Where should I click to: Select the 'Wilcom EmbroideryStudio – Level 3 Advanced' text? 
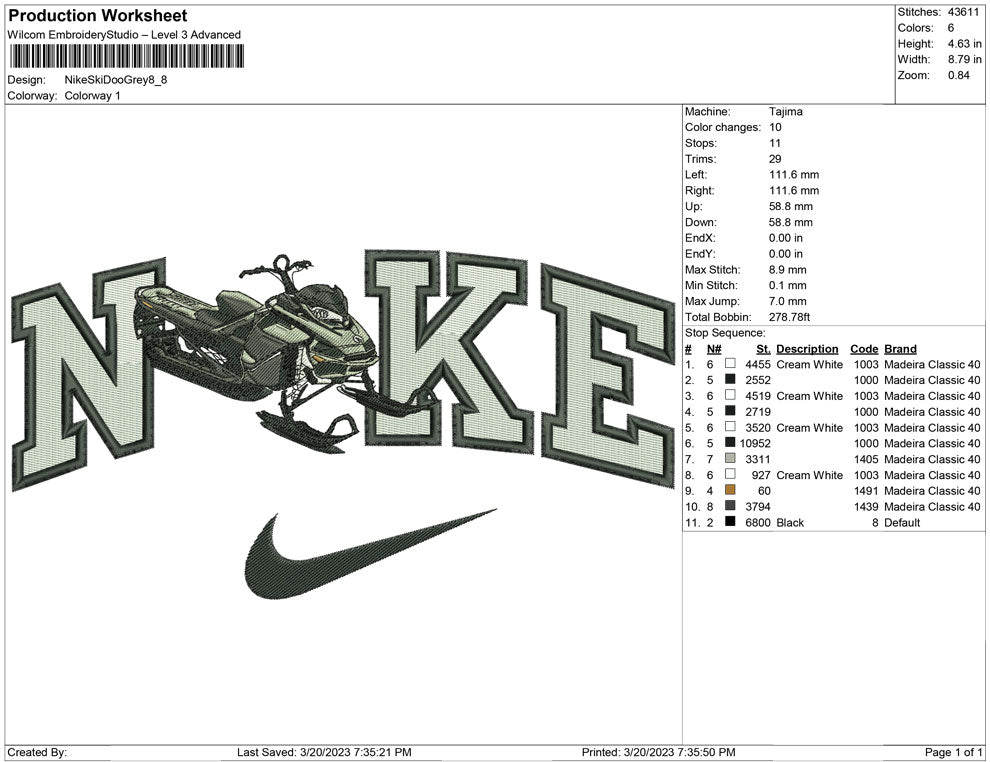(124, 35)
